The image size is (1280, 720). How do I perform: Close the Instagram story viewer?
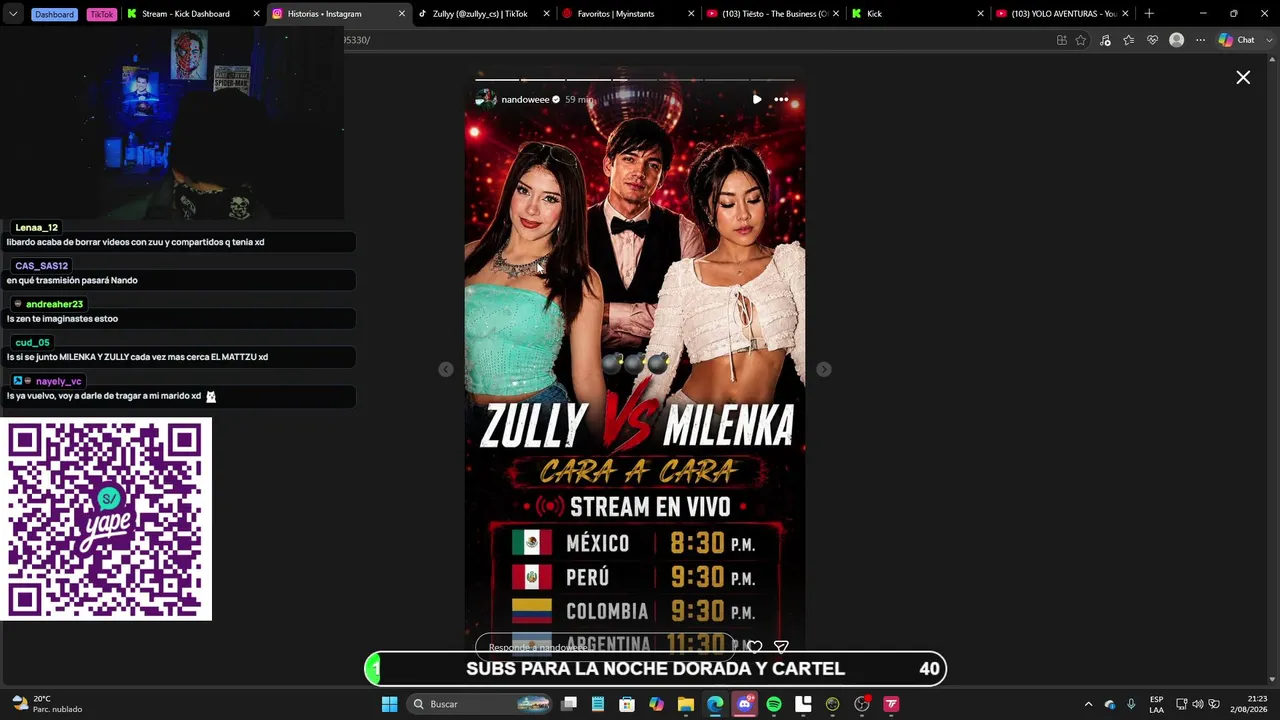pos(1243,77)
